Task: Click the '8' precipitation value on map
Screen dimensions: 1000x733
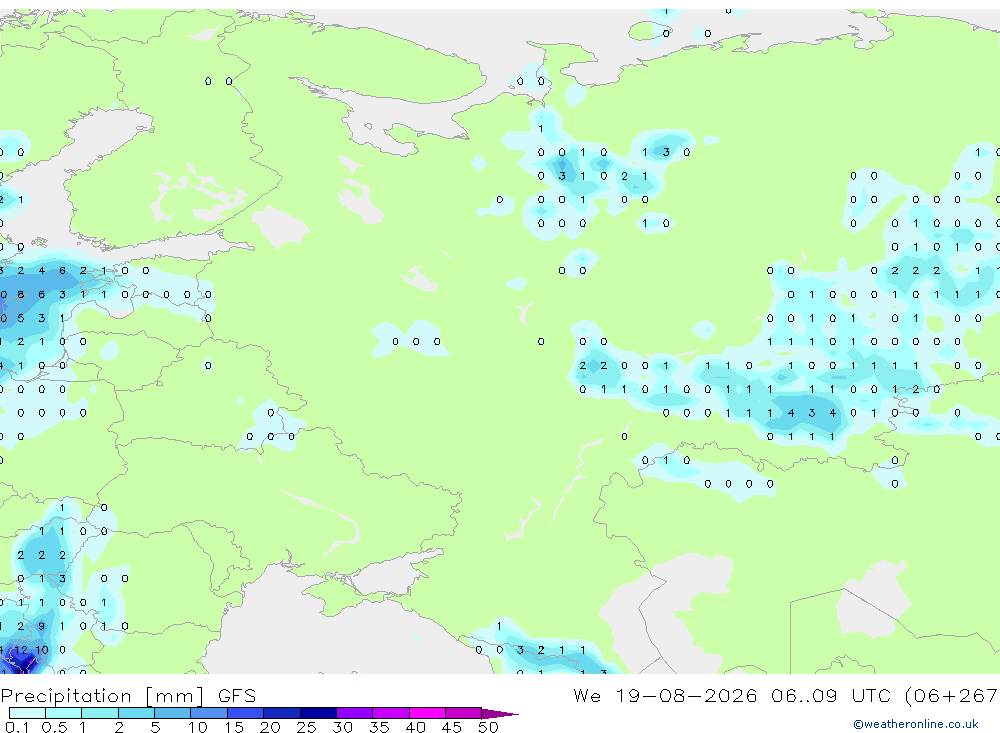Action: point(21,294)
